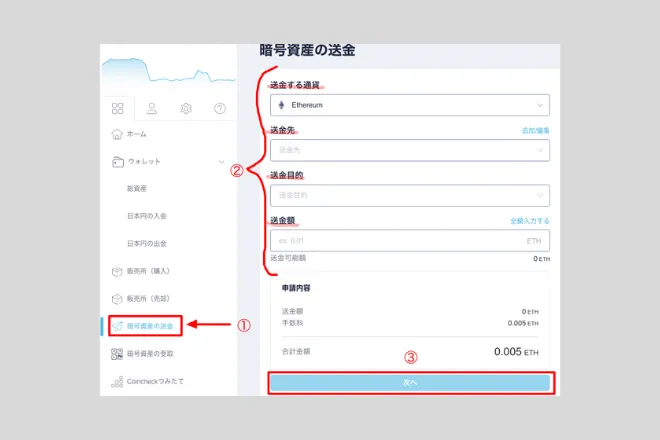Click the 全額入力する link
The image size is (660, 440).
click(530, 221)
